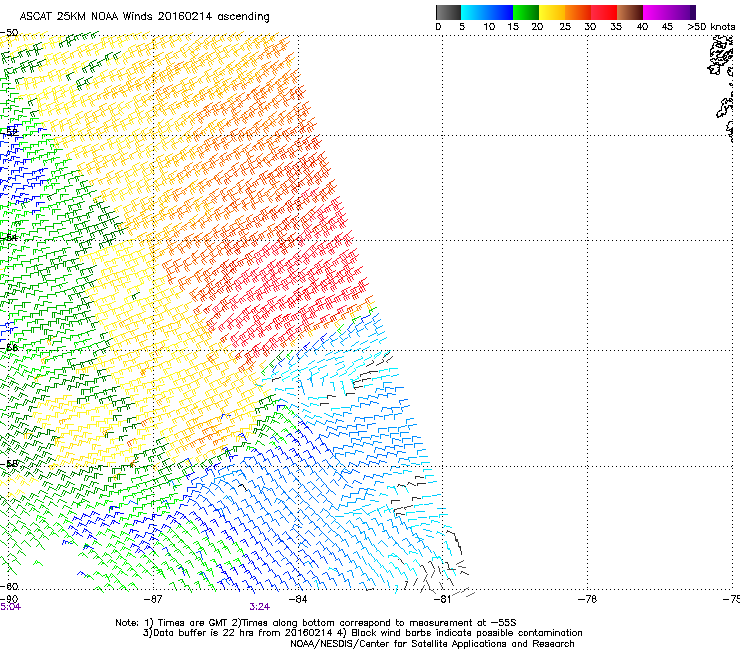Click the longitude label '-87'
This screenshot has width=740, height=650.
click(x=153, y=599)
